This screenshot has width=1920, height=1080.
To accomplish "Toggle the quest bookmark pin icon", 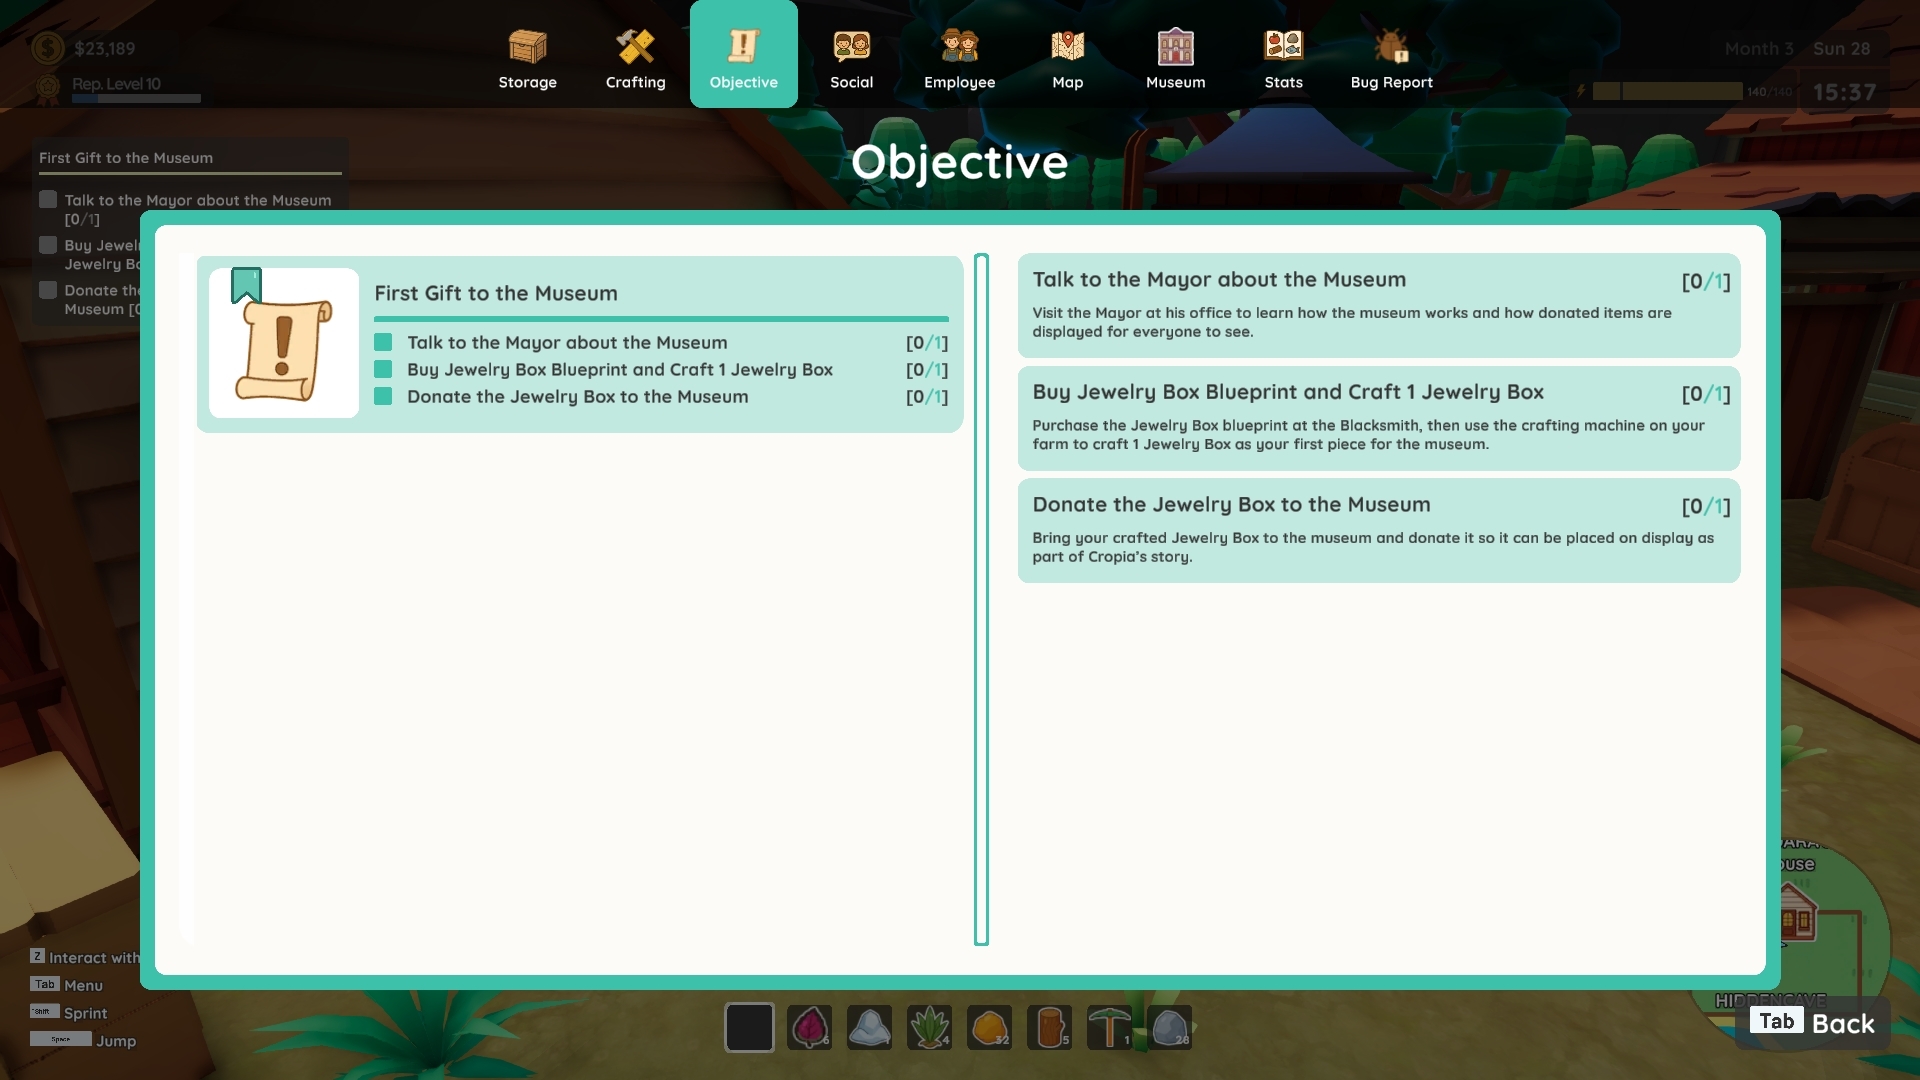I will pos(246,285).
